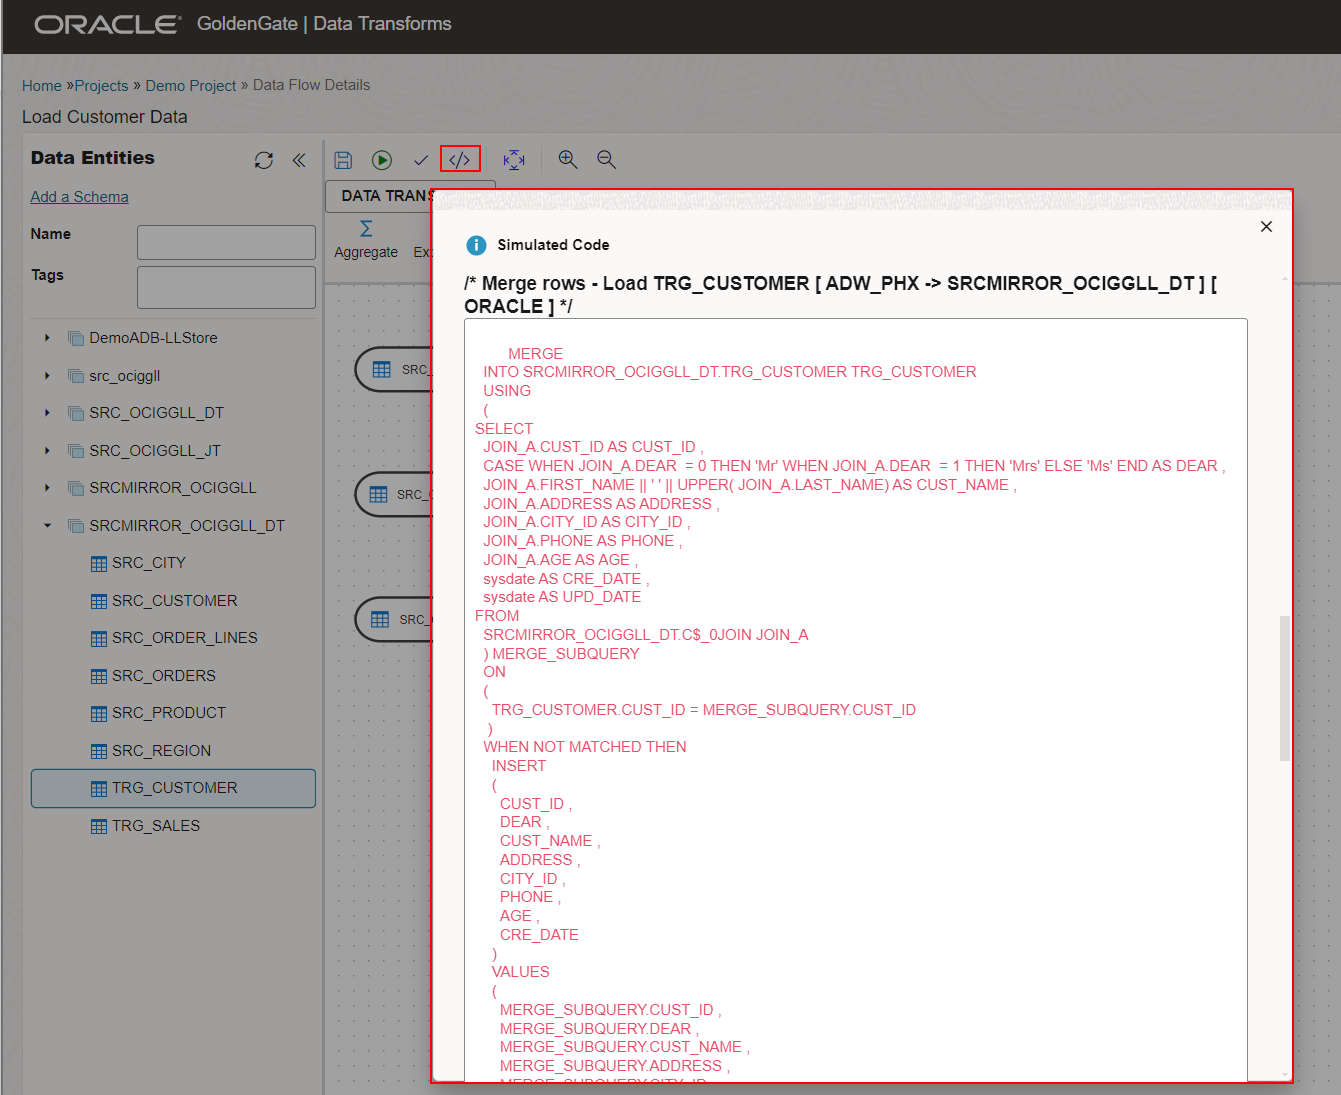Open the Add a Schema link

click(79, 196)
